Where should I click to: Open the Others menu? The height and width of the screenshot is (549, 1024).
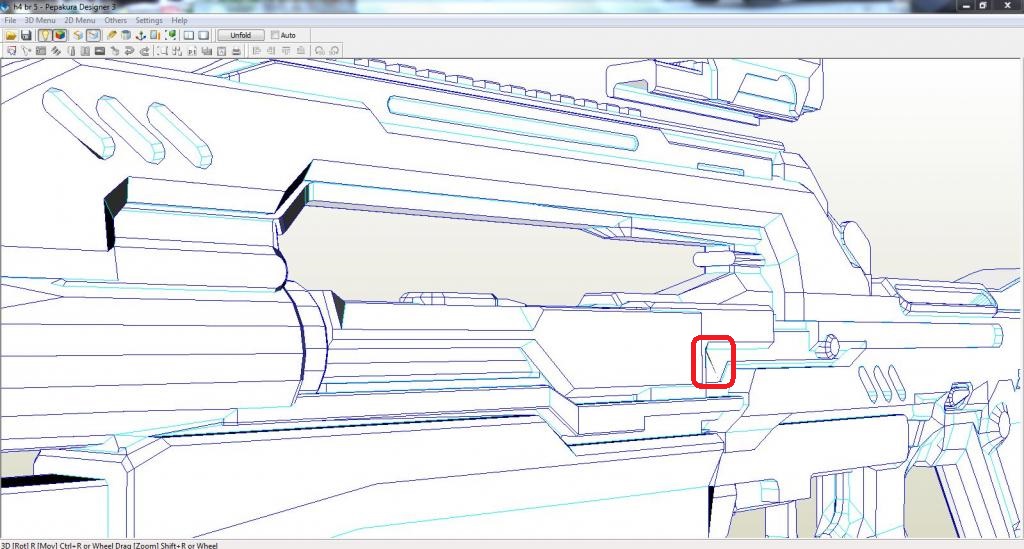pyautogui.click(x=116, y=20)
